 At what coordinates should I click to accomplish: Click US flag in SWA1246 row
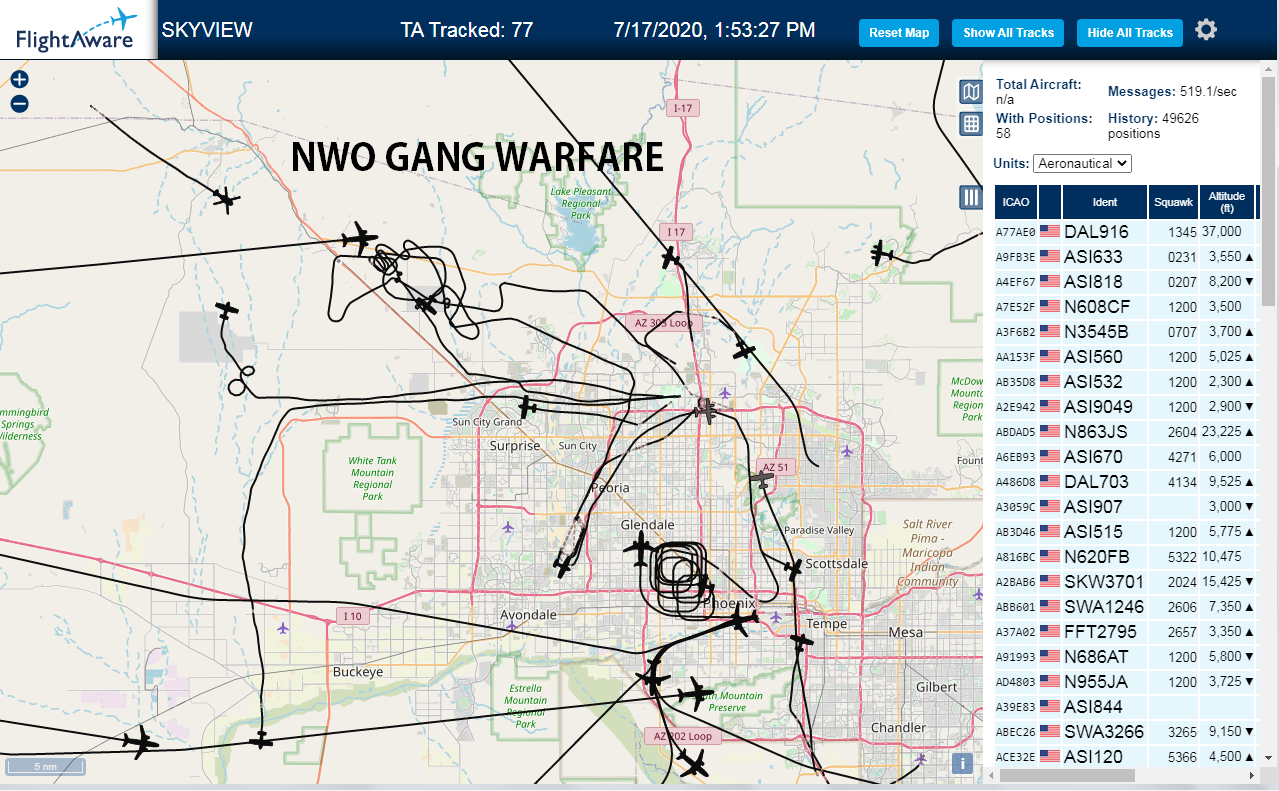click(x=1050, y=607)
